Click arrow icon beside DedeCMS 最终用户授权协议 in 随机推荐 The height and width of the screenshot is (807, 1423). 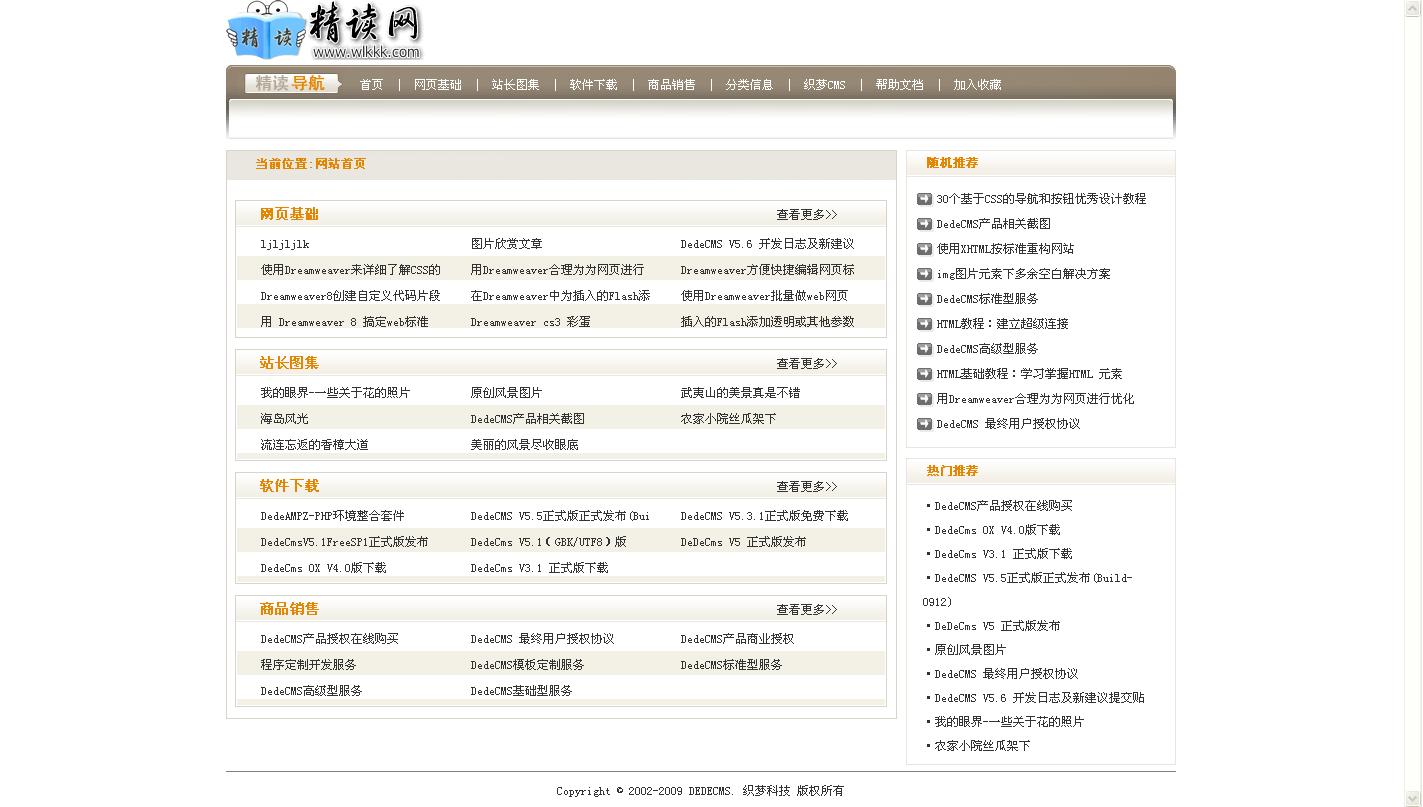coord(924,424)
